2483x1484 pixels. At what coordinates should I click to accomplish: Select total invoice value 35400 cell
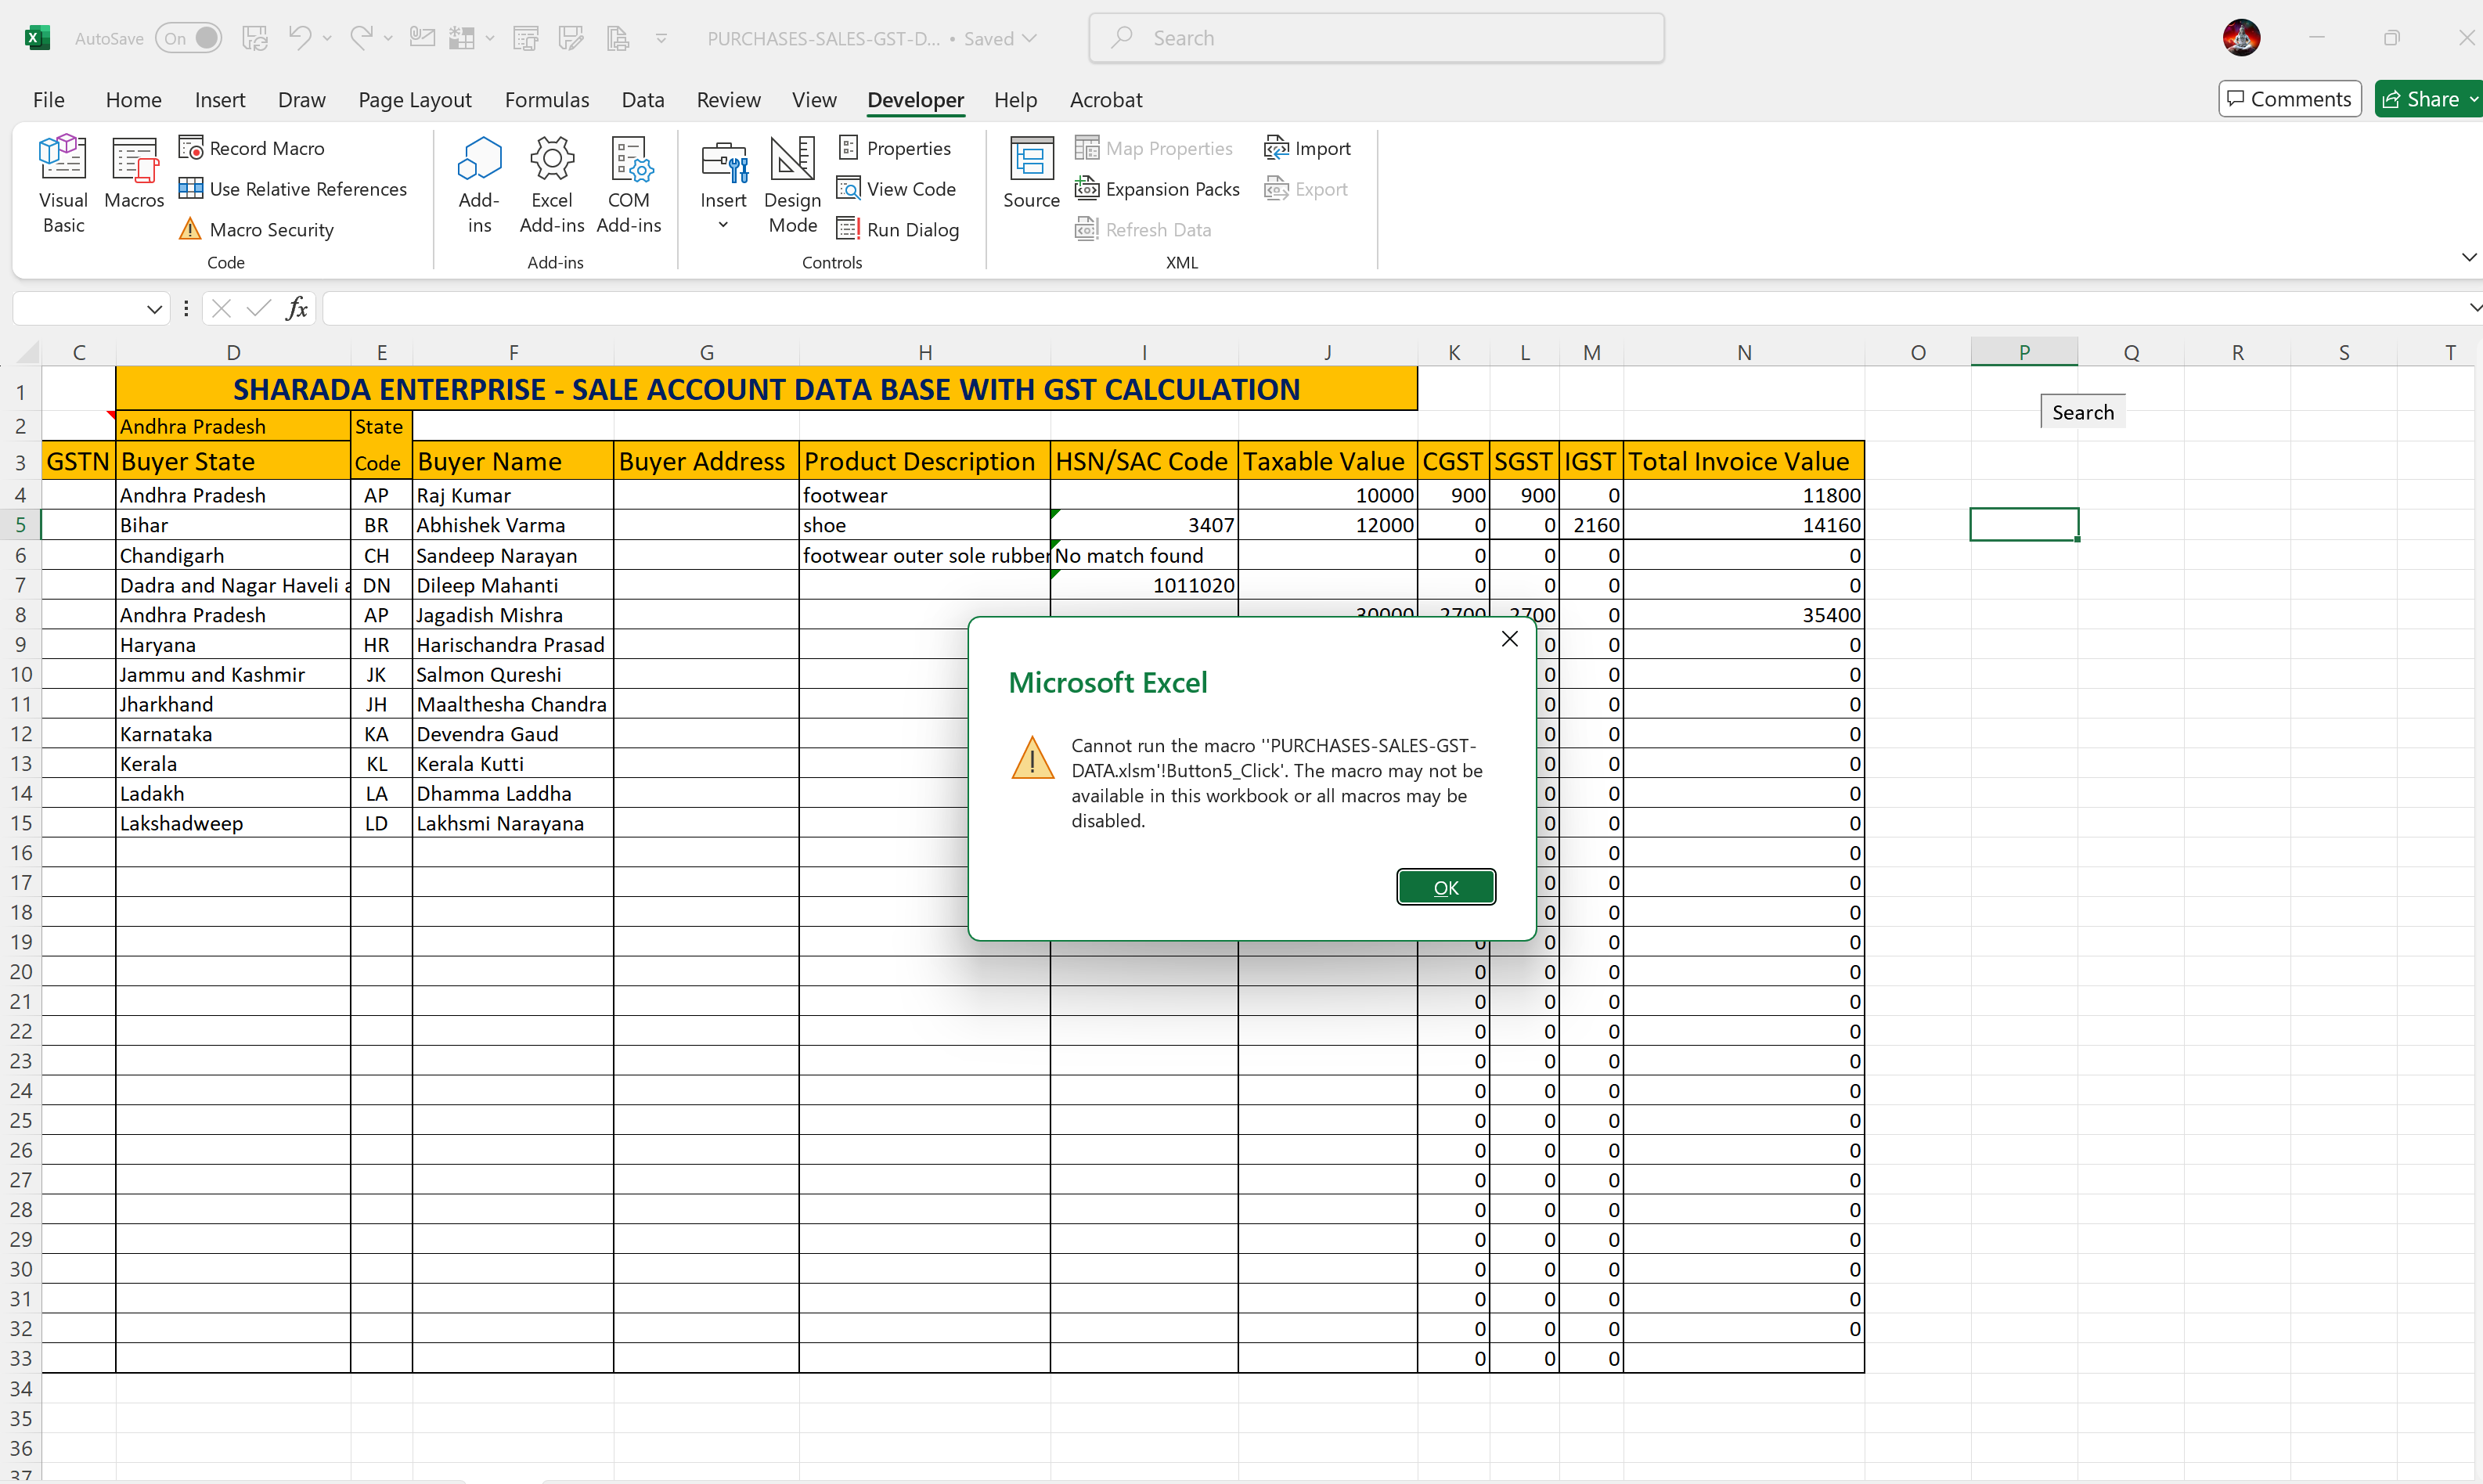point(1744,615)
